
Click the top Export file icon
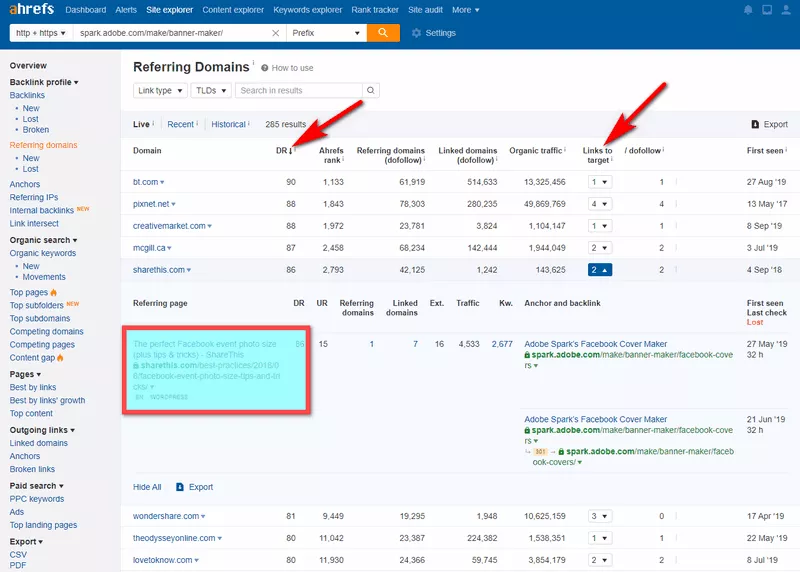755,124
